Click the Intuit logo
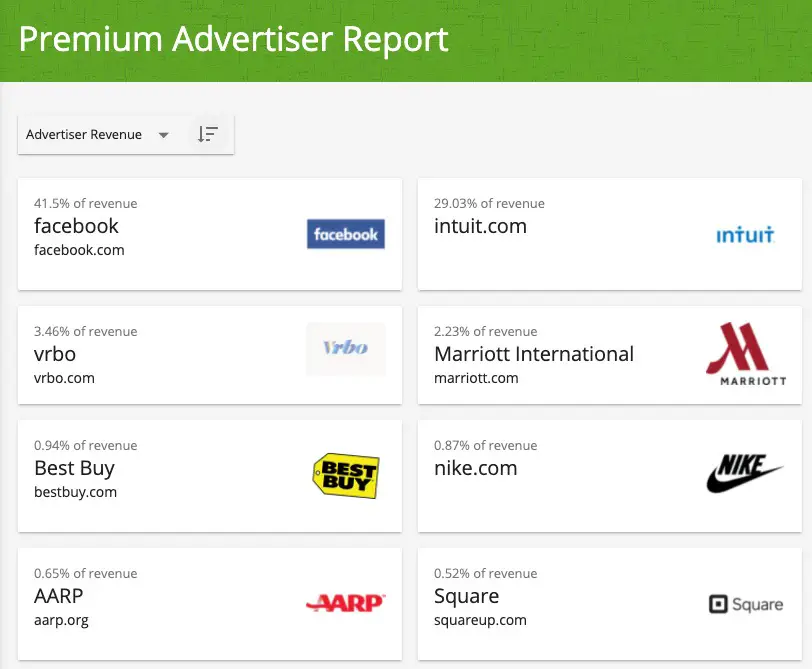The width and height of the screenshot is (812, 669). click(745, 235)
